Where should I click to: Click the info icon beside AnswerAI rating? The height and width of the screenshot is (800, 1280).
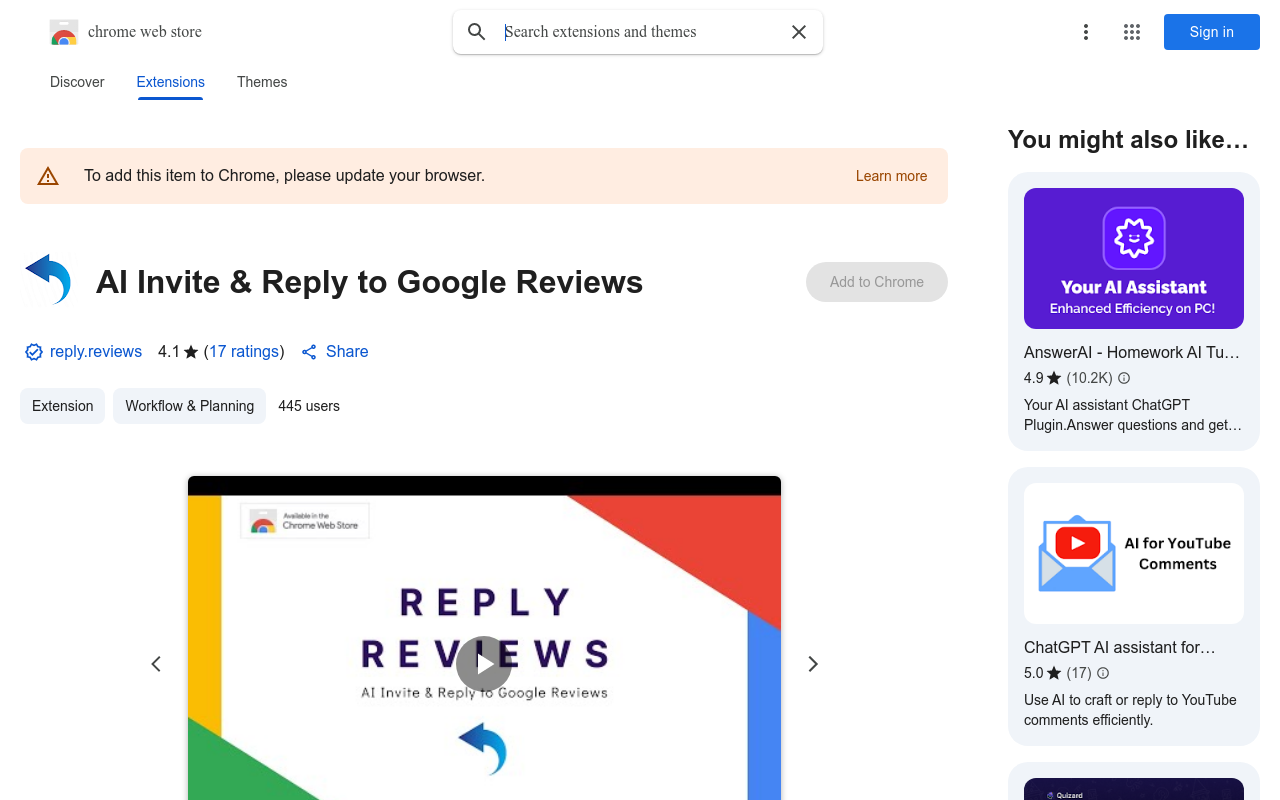pyautogui.click(x=1124, y=378)
